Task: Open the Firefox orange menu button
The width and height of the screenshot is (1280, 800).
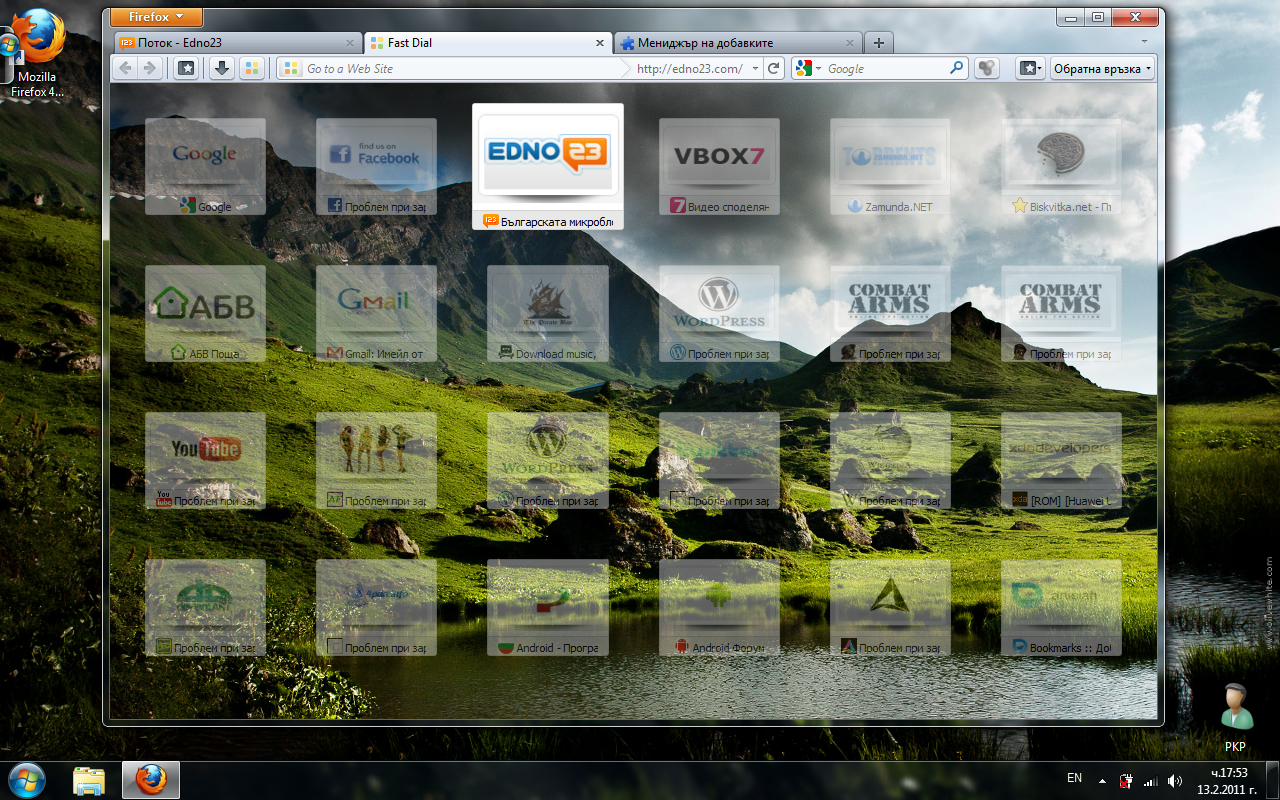Action: [156, 17]
